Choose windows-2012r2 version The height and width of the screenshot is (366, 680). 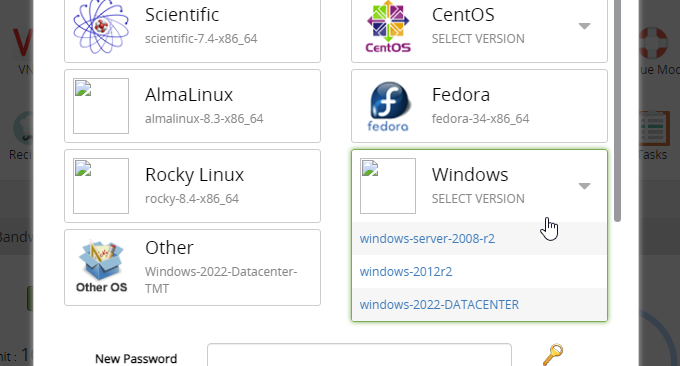point(479,271)
